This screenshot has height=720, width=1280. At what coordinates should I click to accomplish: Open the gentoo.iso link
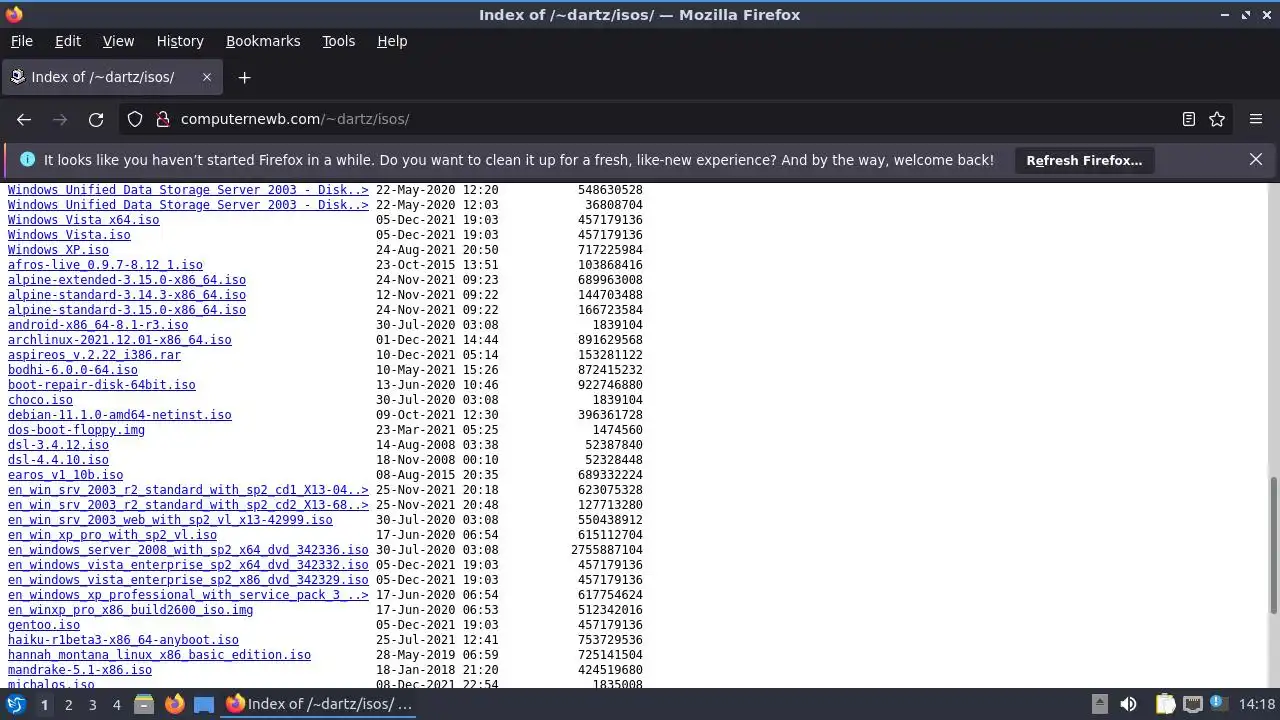point(44,625)
